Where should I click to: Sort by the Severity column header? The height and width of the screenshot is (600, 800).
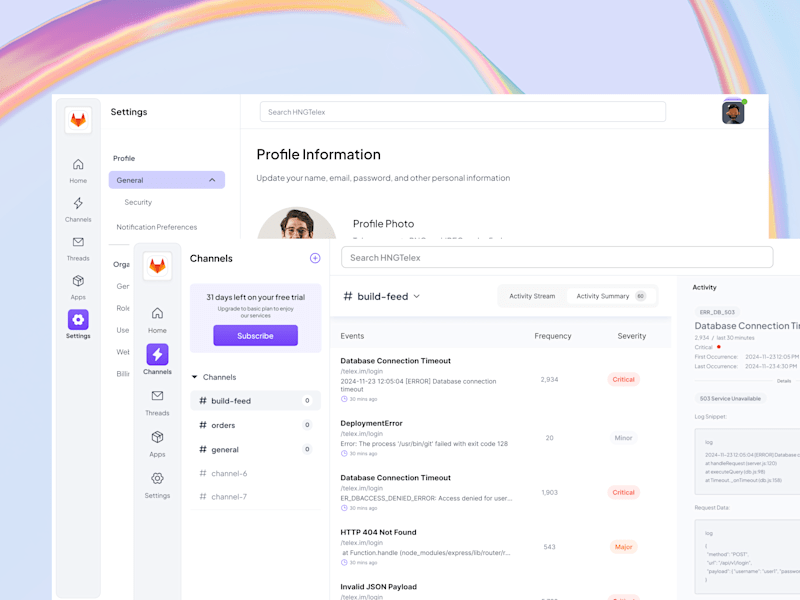coord(632,336)
